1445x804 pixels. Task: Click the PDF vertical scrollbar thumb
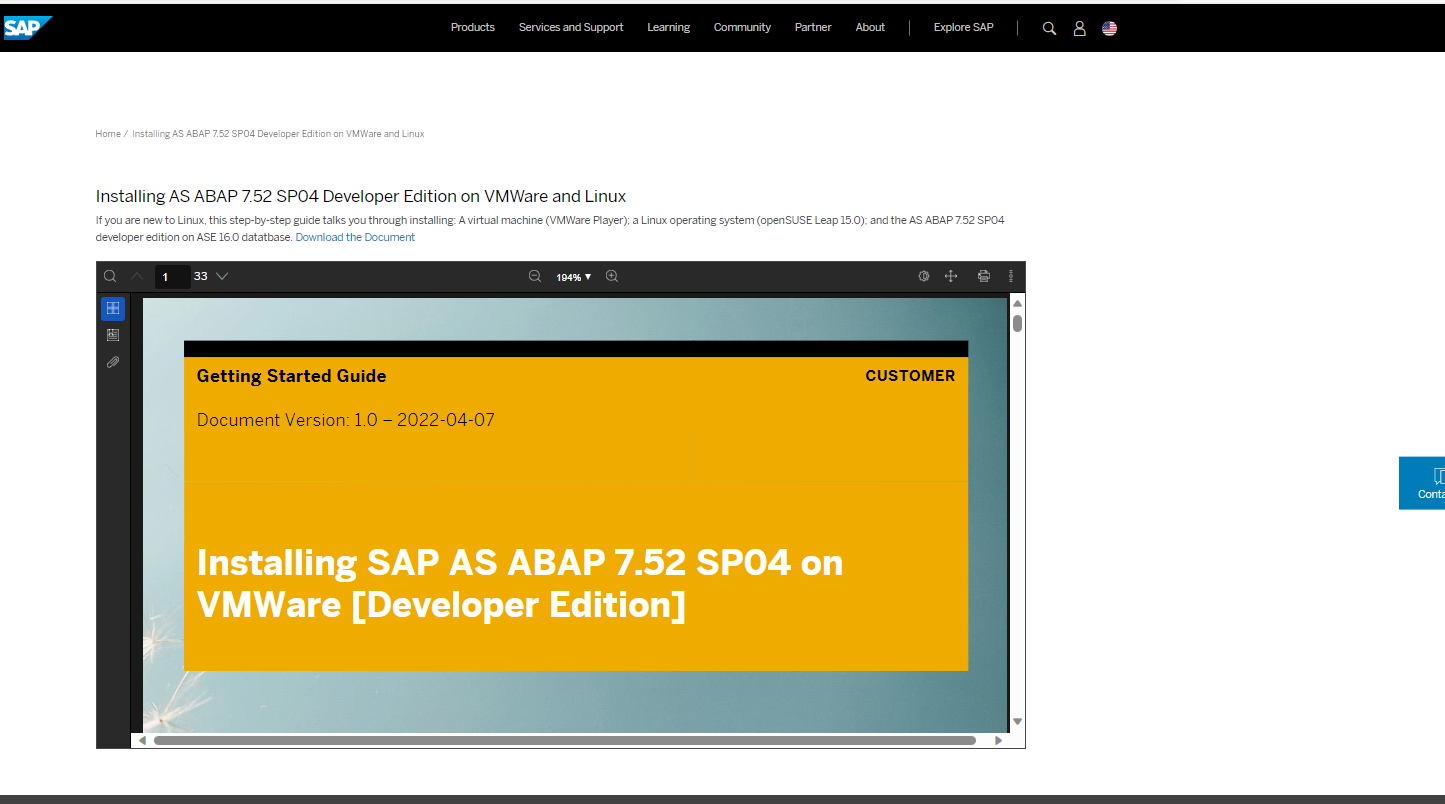coord(1017,323)
